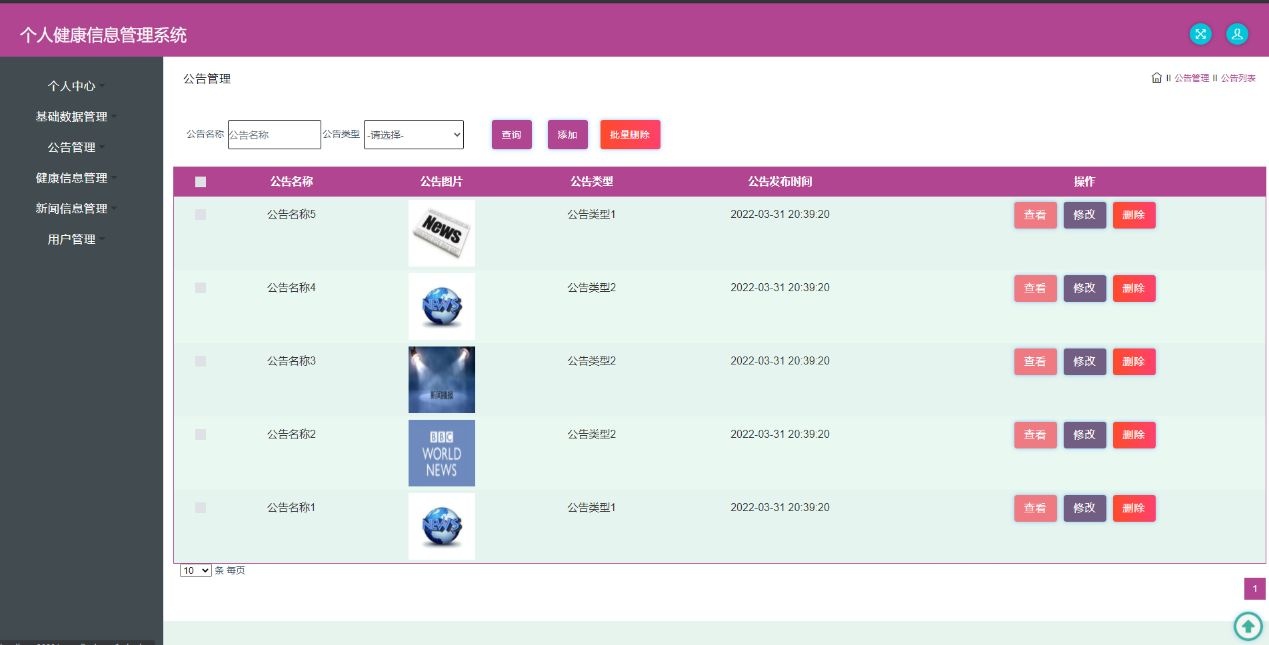Viewport: 1269px width, 645px height.
Task: Click the 公告管理 page heading
Action: (x=207, y=79)
